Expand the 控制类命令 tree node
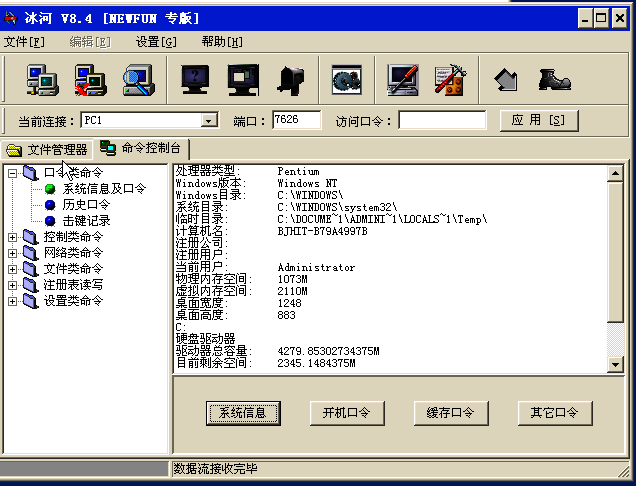The height and width of the screenshot is (486, 636). point(13,237)
